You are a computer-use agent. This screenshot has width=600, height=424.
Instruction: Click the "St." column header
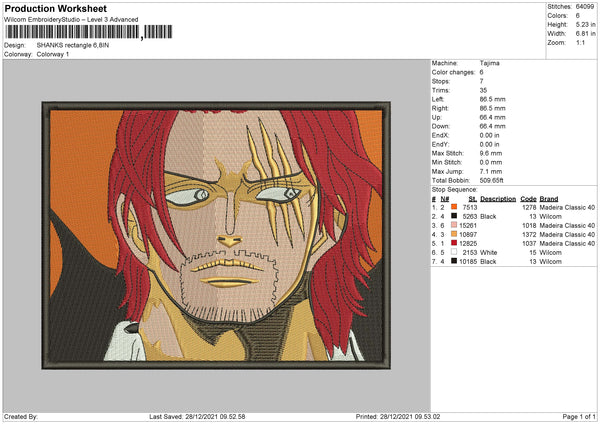click(473, 199)
